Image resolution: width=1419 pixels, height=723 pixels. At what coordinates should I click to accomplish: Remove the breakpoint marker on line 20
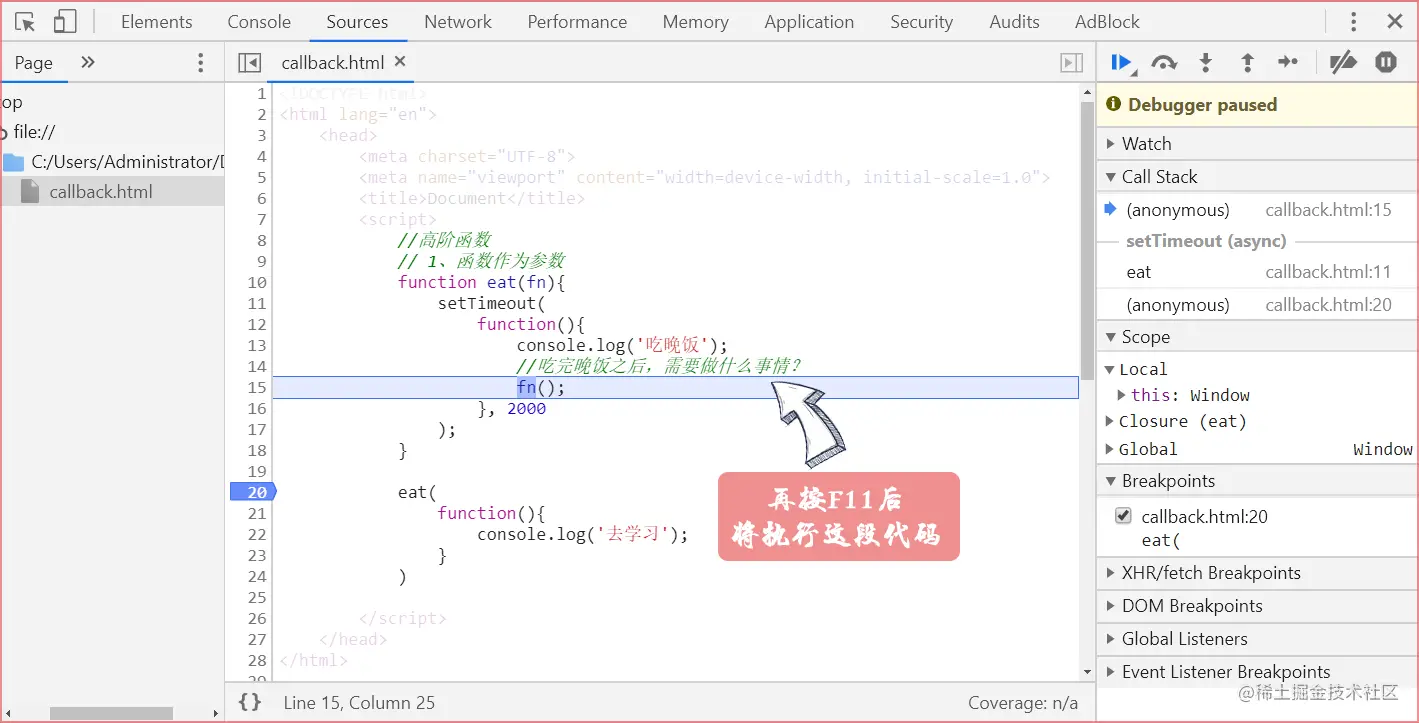tap(252, 492)
